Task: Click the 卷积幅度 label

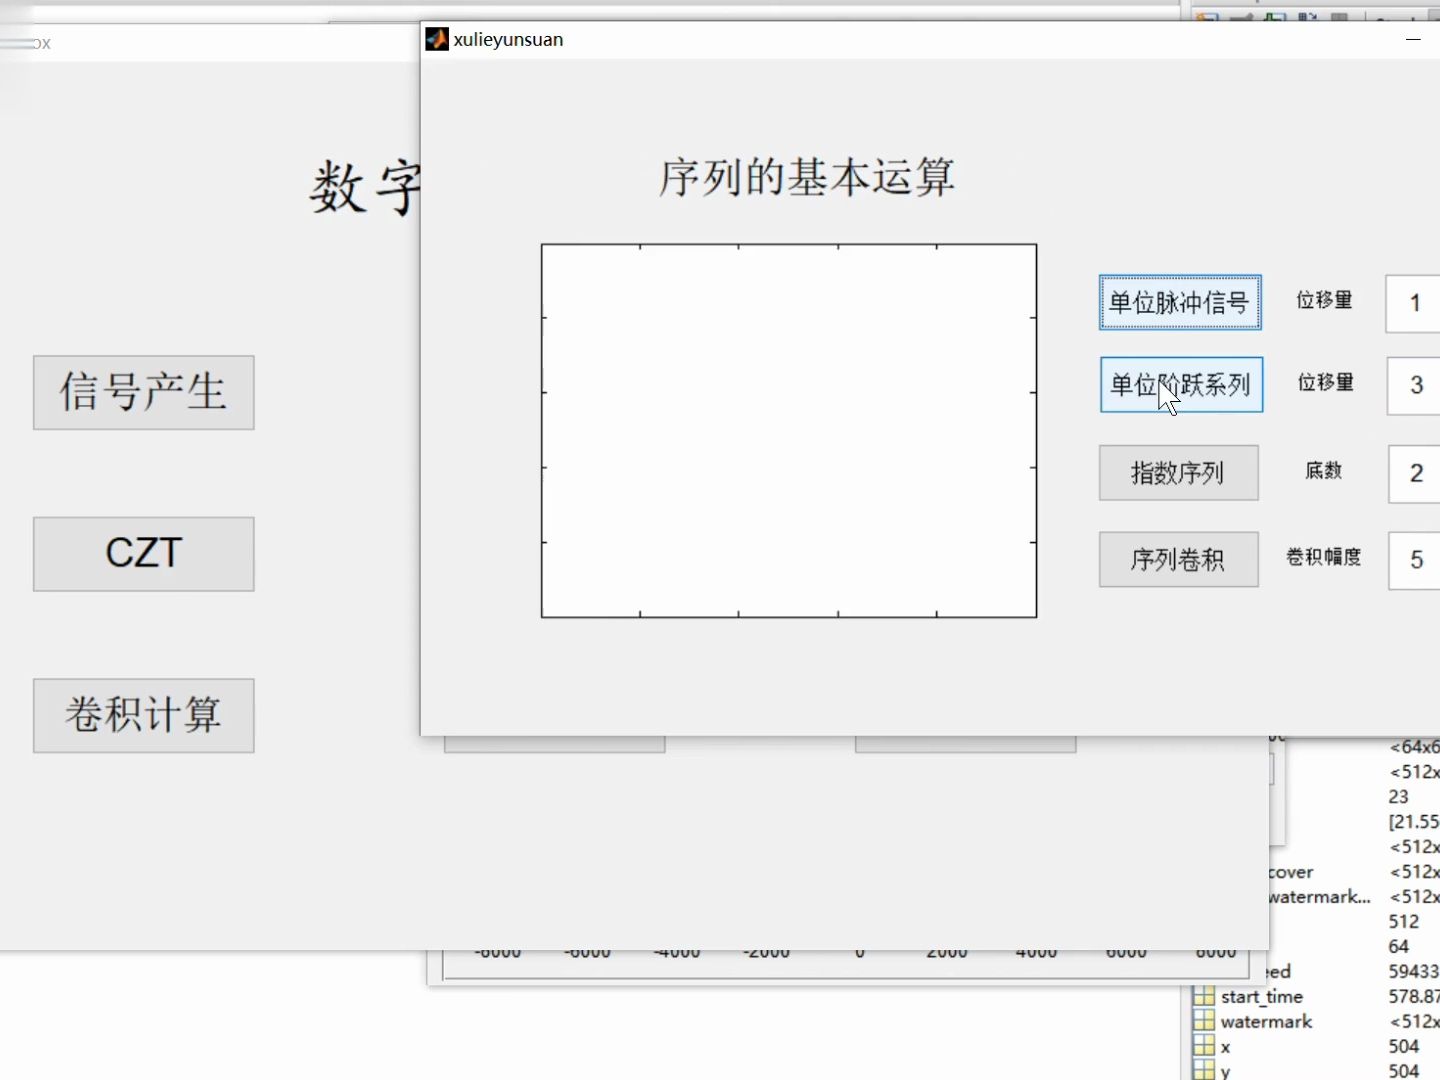Action: point(1324,557)
